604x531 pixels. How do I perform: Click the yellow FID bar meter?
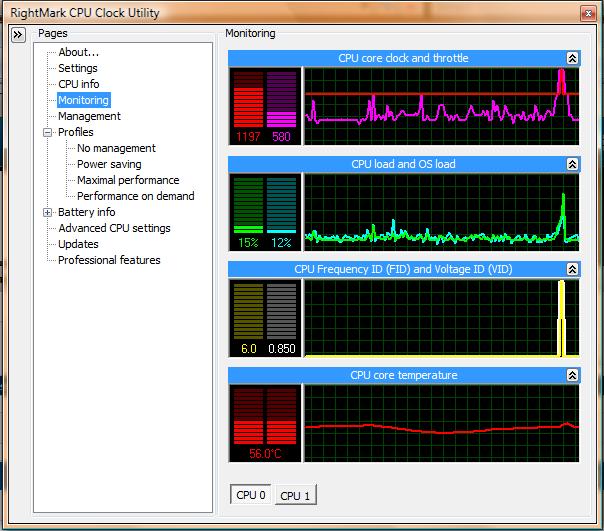pyautogui.click(x=248, y=311)
